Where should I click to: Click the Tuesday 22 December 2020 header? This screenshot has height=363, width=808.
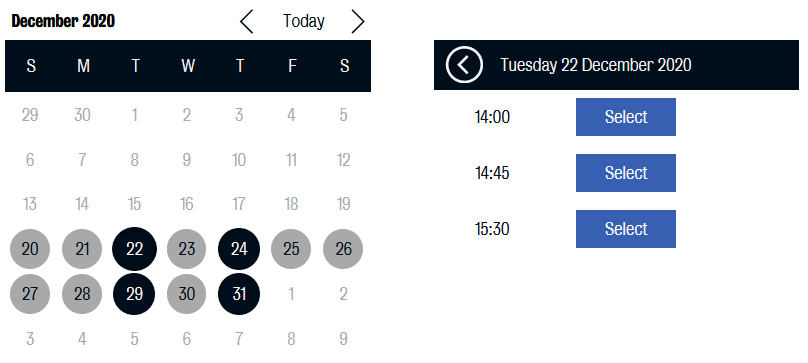[596, 65]
